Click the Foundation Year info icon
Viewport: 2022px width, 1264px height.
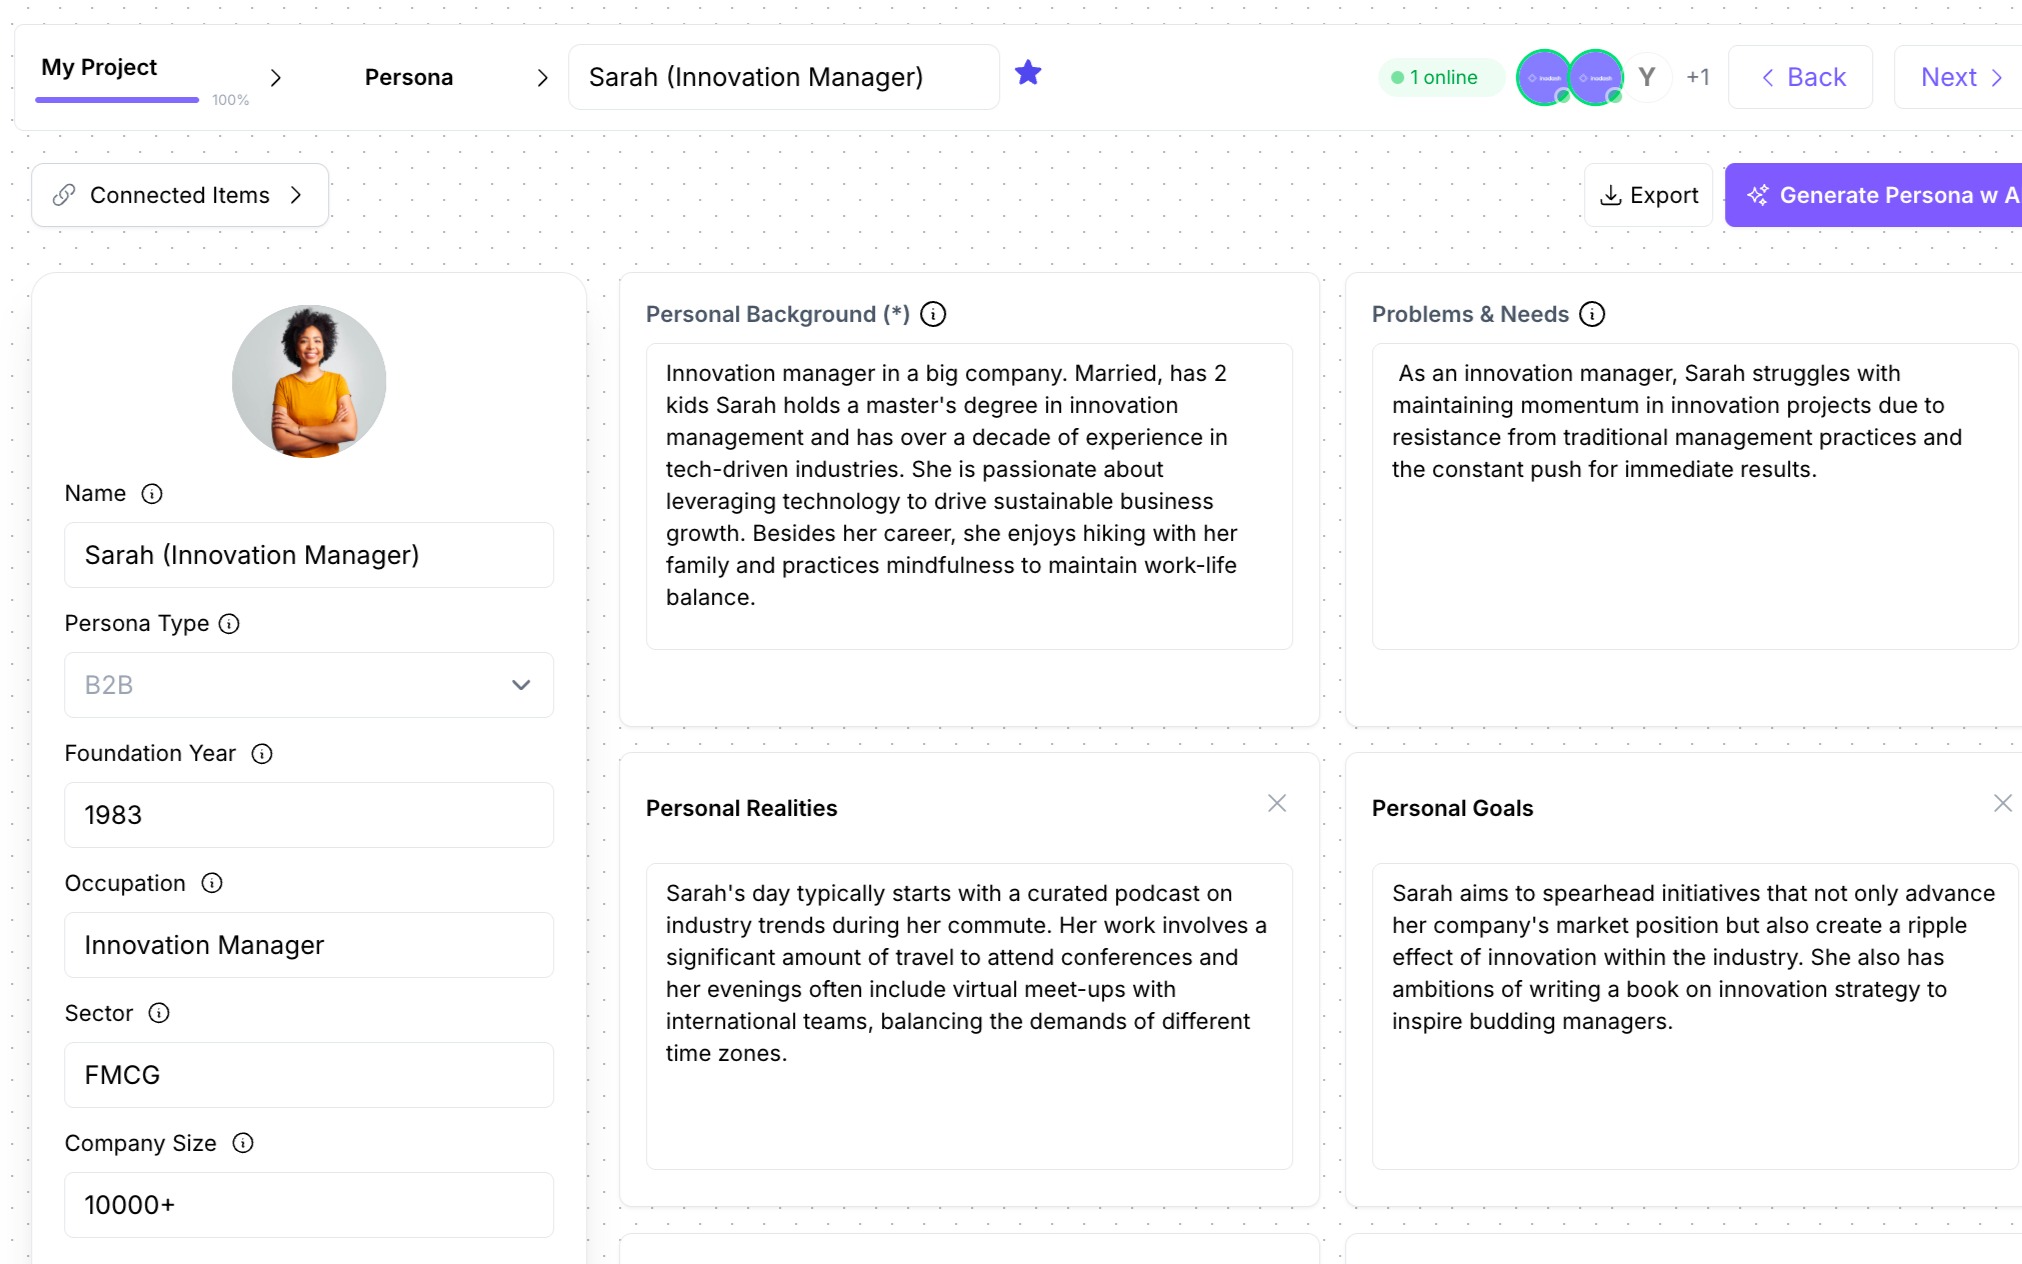click(x=262, y=754)
